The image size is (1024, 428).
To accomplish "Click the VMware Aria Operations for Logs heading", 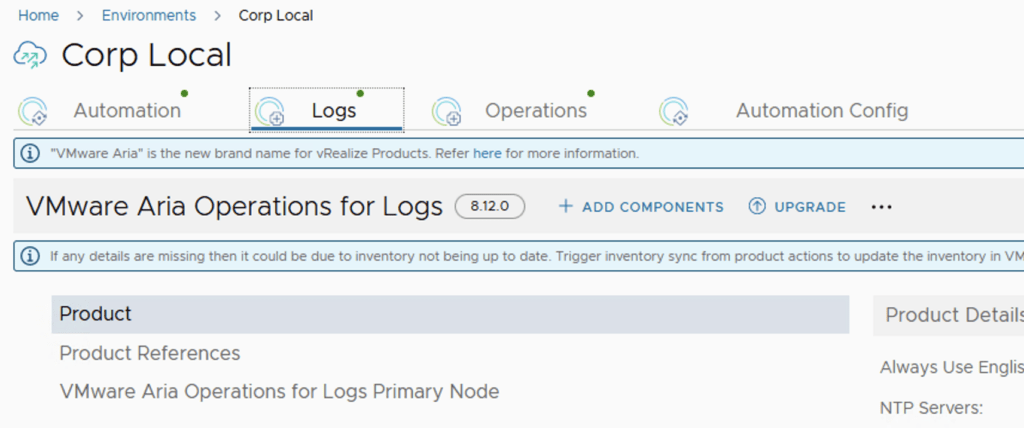I will tap(234, 206).
